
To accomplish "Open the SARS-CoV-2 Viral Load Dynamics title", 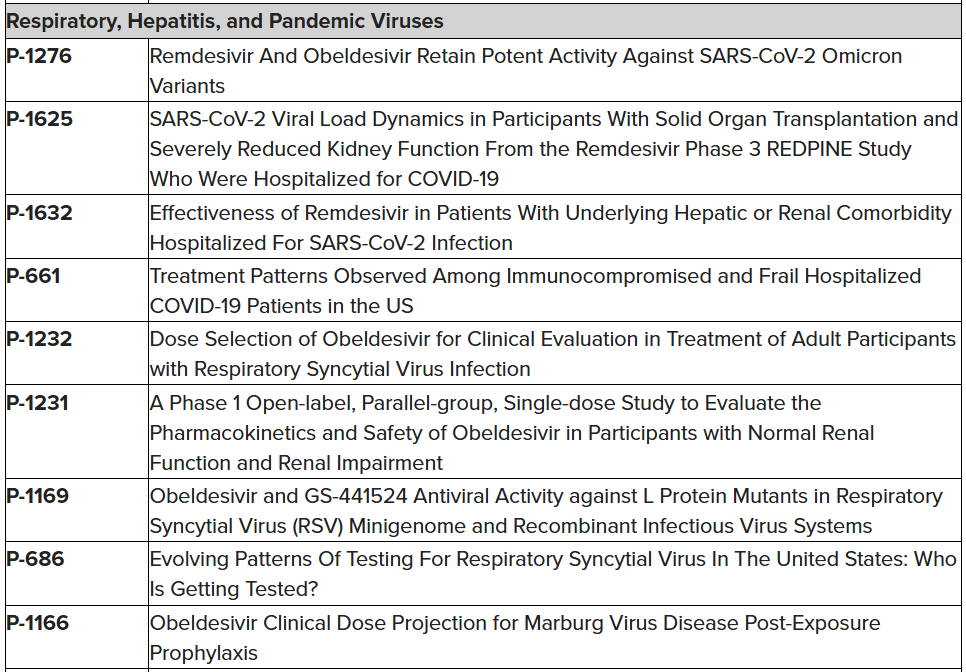I will click(x=553, y=149).
